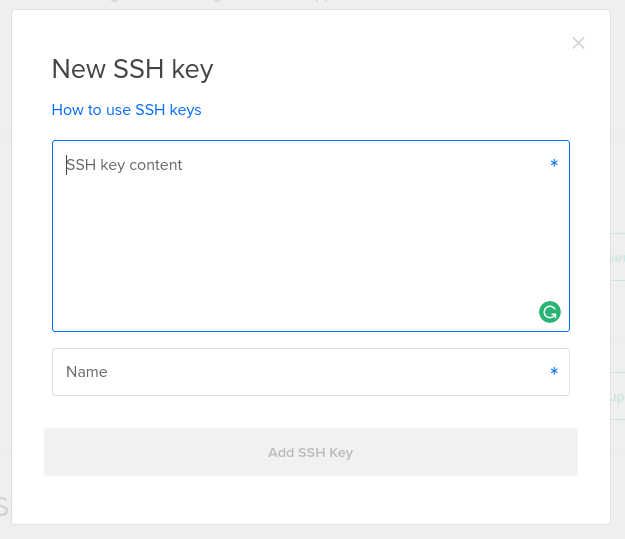Click bottom-left corner of SSH key content box

(x=57, y=326)
